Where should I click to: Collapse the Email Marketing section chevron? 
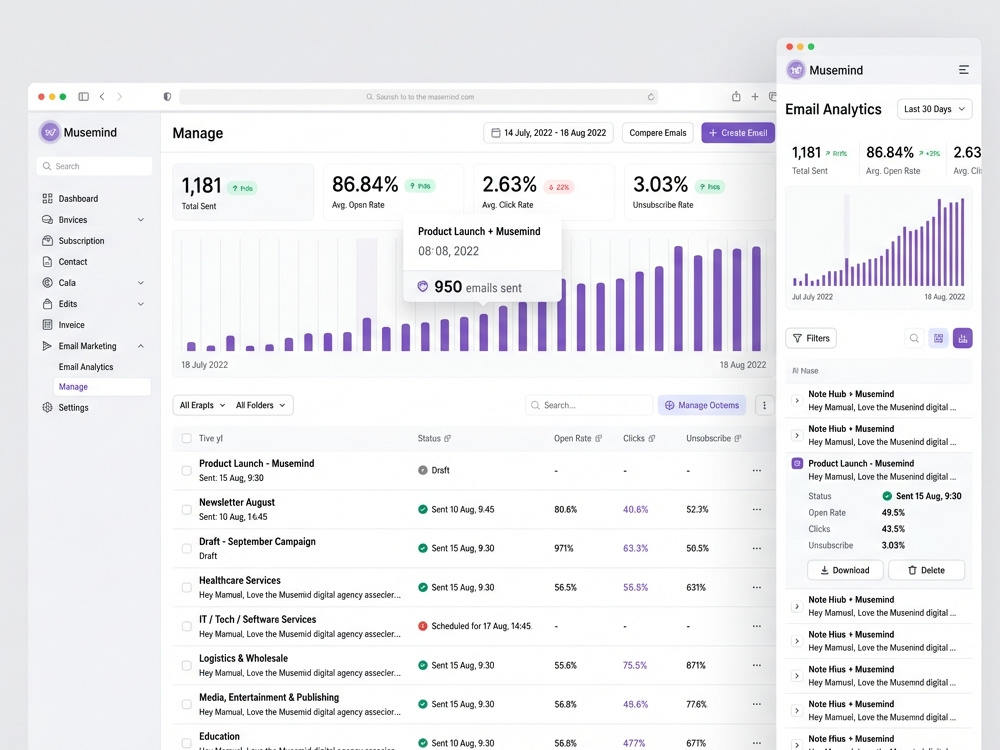[140, 346]
